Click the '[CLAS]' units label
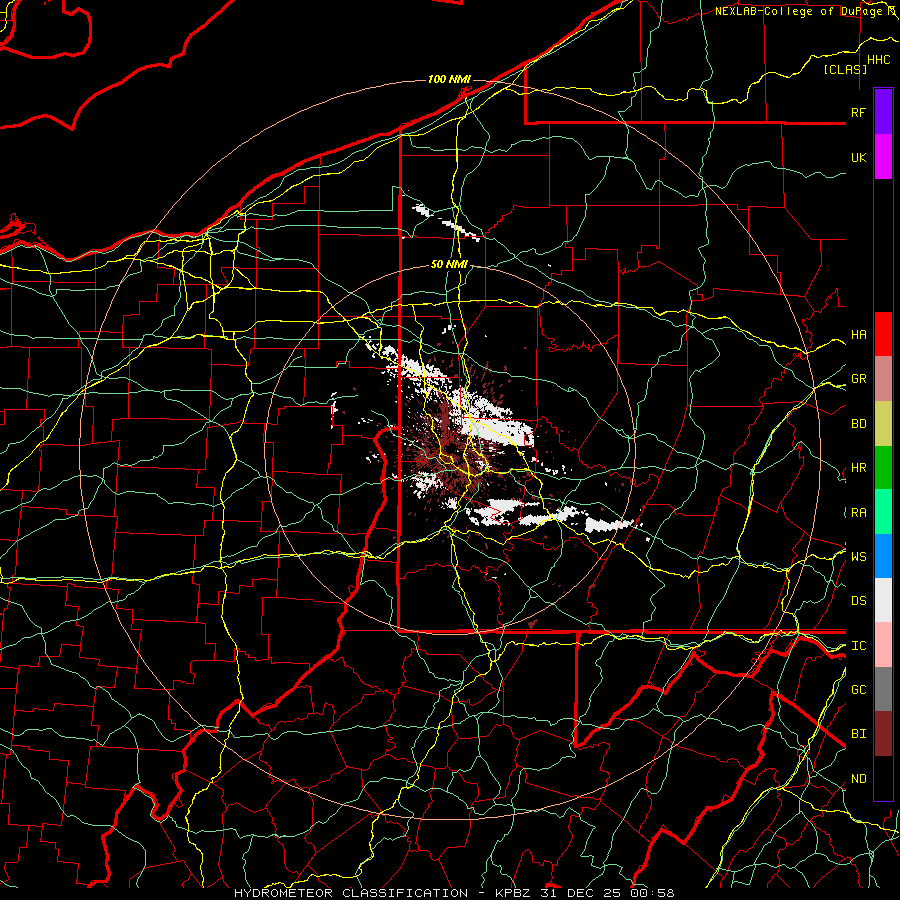Screen dimensions: 900x900 845,69
